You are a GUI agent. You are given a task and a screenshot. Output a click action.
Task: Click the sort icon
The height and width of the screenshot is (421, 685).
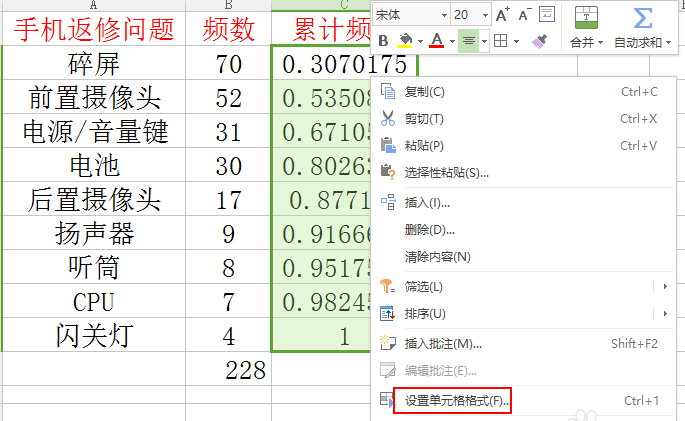[x=387, y=314]
